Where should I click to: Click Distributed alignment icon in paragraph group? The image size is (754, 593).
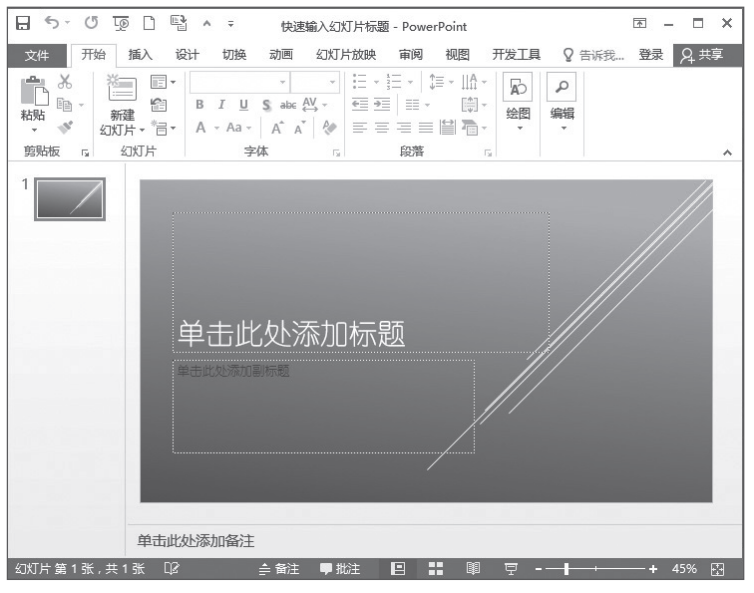pos(448,127)
